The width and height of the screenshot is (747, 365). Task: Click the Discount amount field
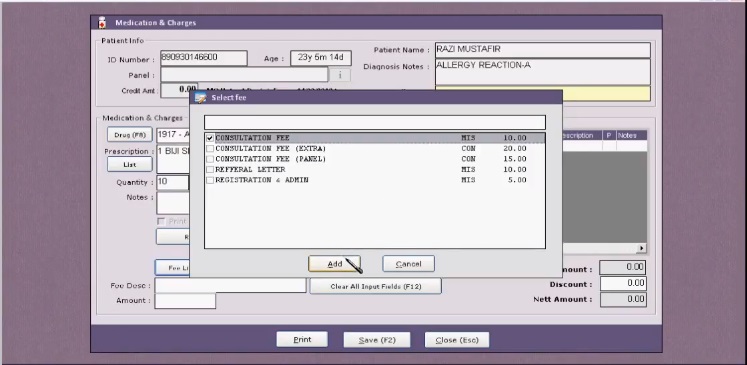623,284
